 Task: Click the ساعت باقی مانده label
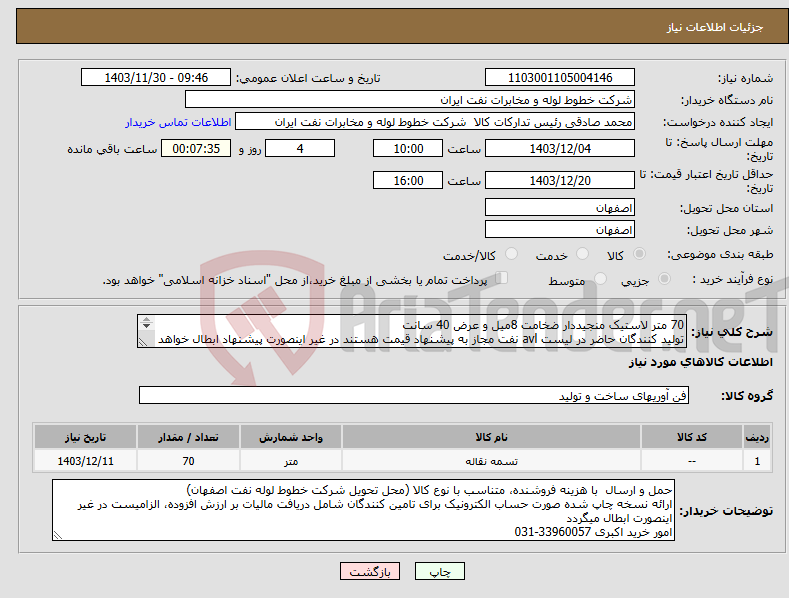click(112, 150)
